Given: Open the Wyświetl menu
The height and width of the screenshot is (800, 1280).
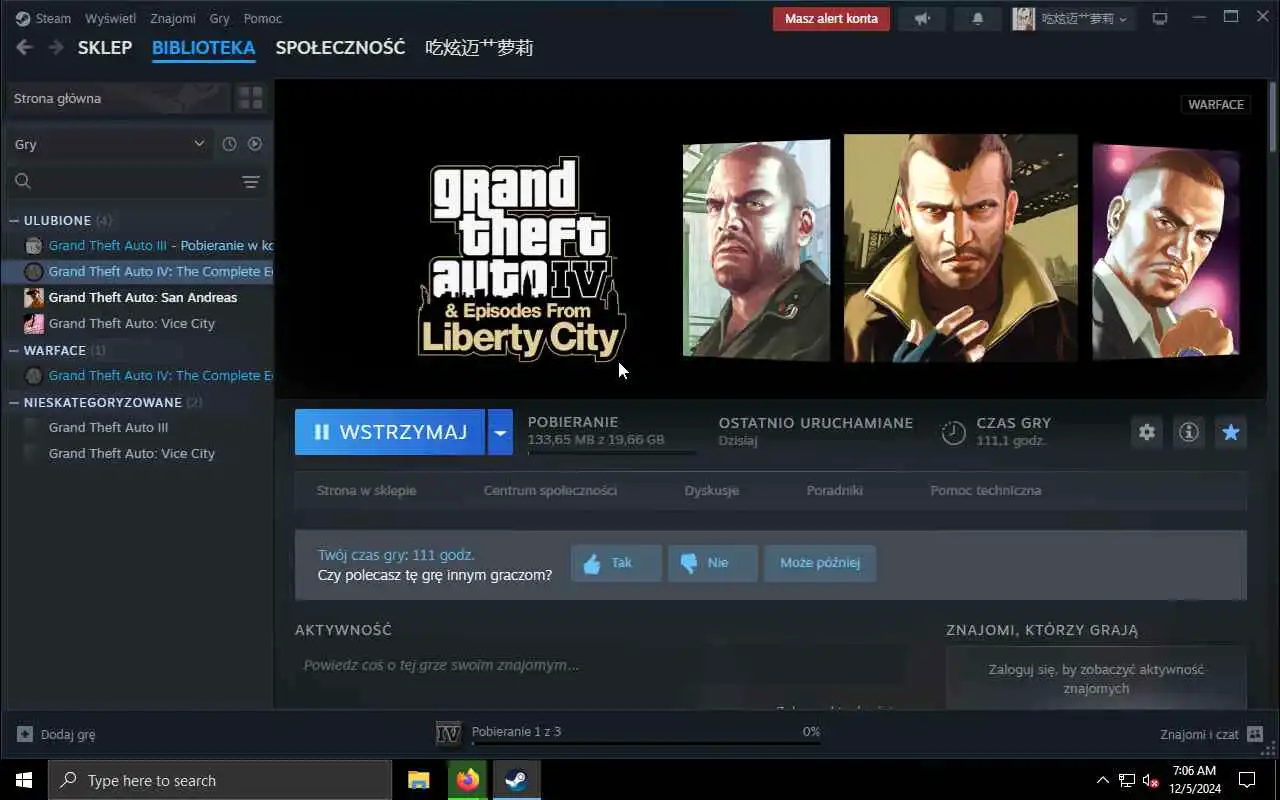Looking at the screenshot, I should point(110,18).
